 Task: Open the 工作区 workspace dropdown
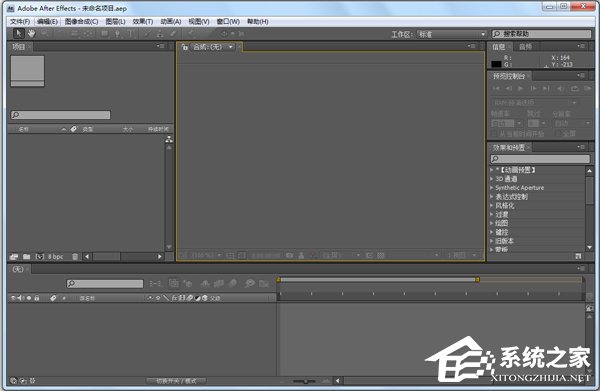coord(451,34)
